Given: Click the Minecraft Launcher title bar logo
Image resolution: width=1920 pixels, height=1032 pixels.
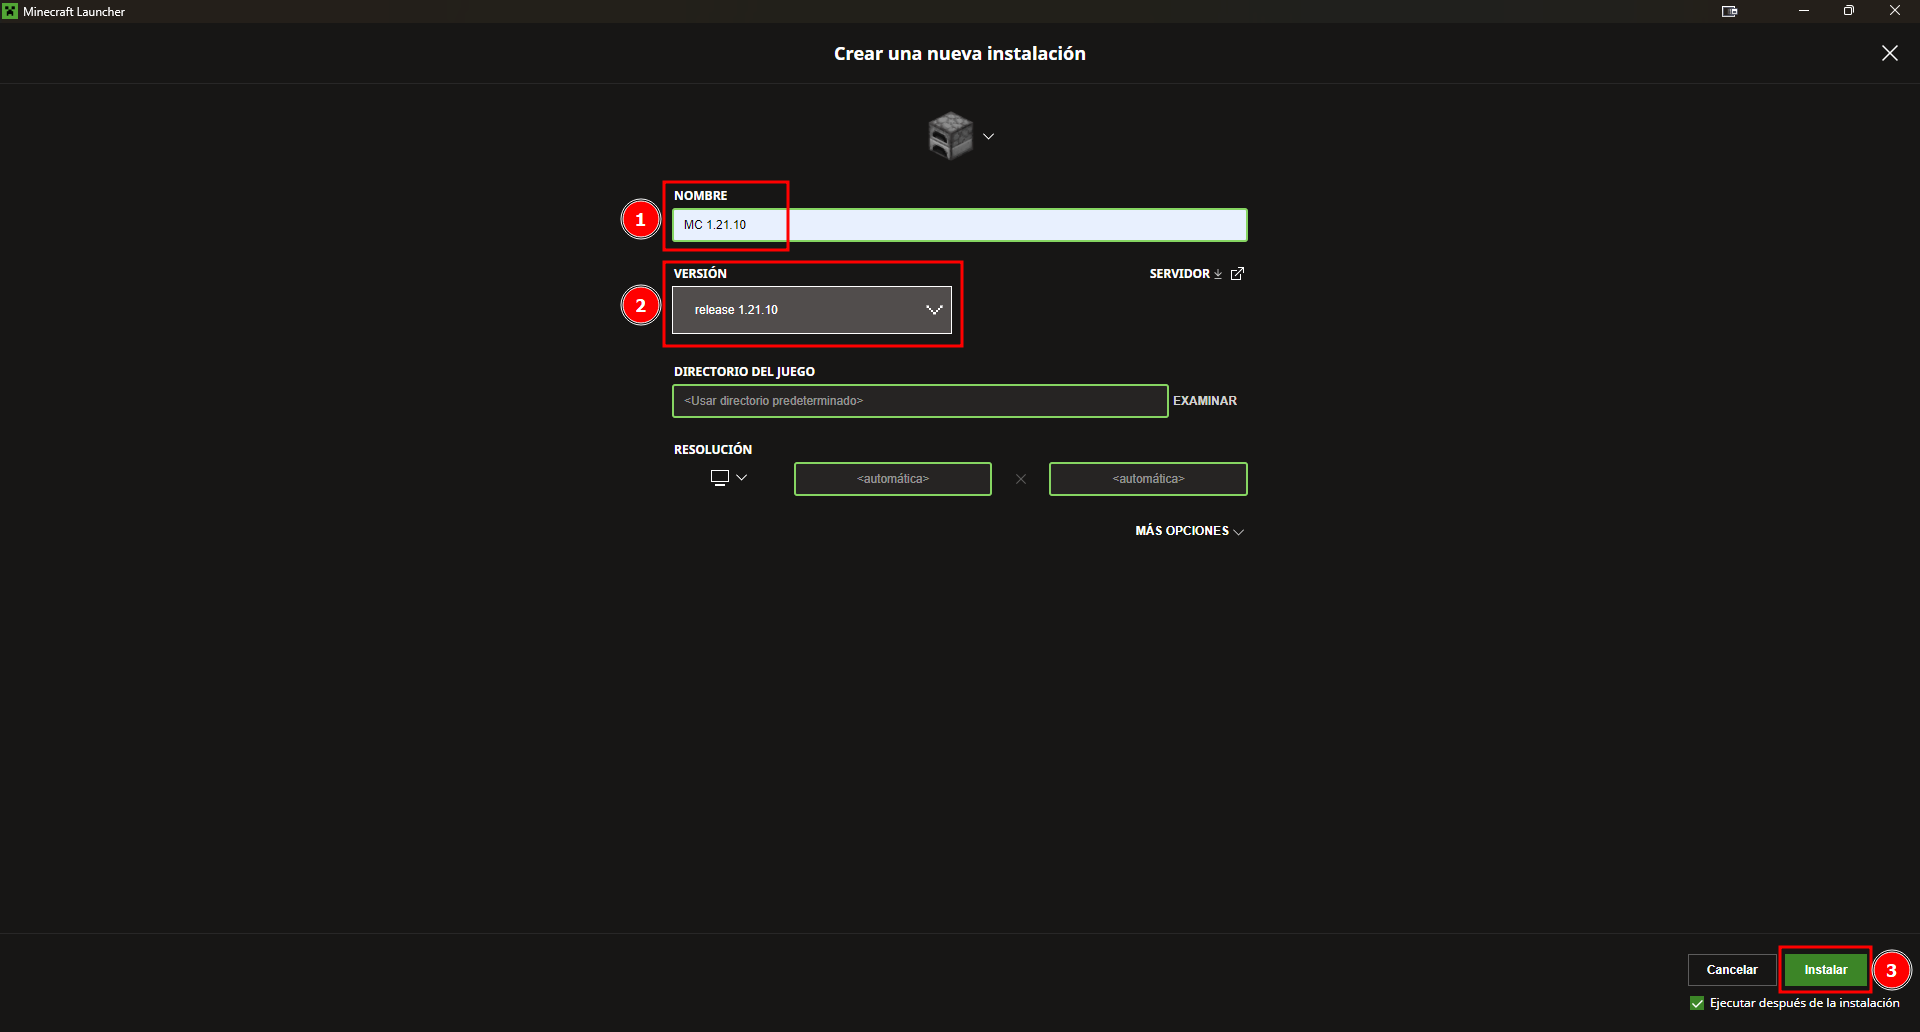Looking at the screenshot, I should point(10,11).
